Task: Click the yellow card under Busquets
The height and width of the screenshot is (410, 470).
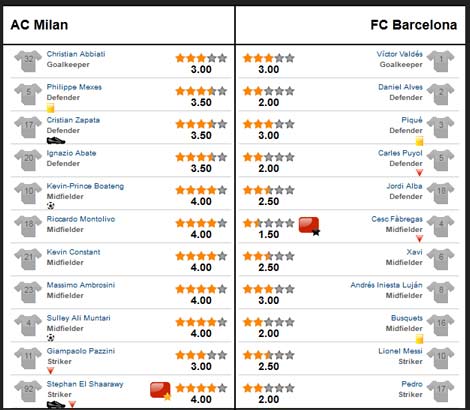Action: tap(419, 339)
